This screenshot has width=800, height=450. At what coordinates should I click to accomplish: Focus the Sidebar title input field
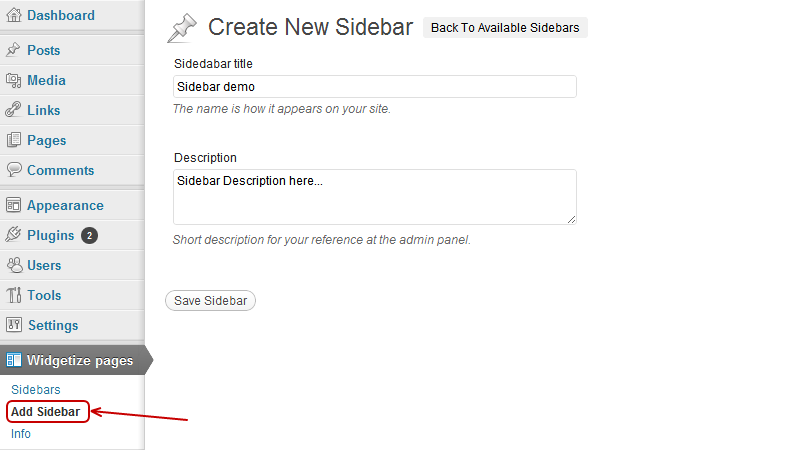coord(374,87)
